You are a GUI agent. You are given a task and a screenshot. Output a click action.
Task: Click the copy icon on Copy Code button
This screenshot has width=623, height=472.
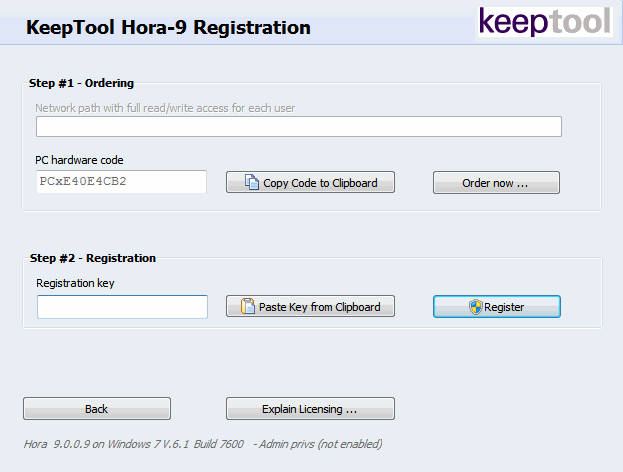(252, 182)
